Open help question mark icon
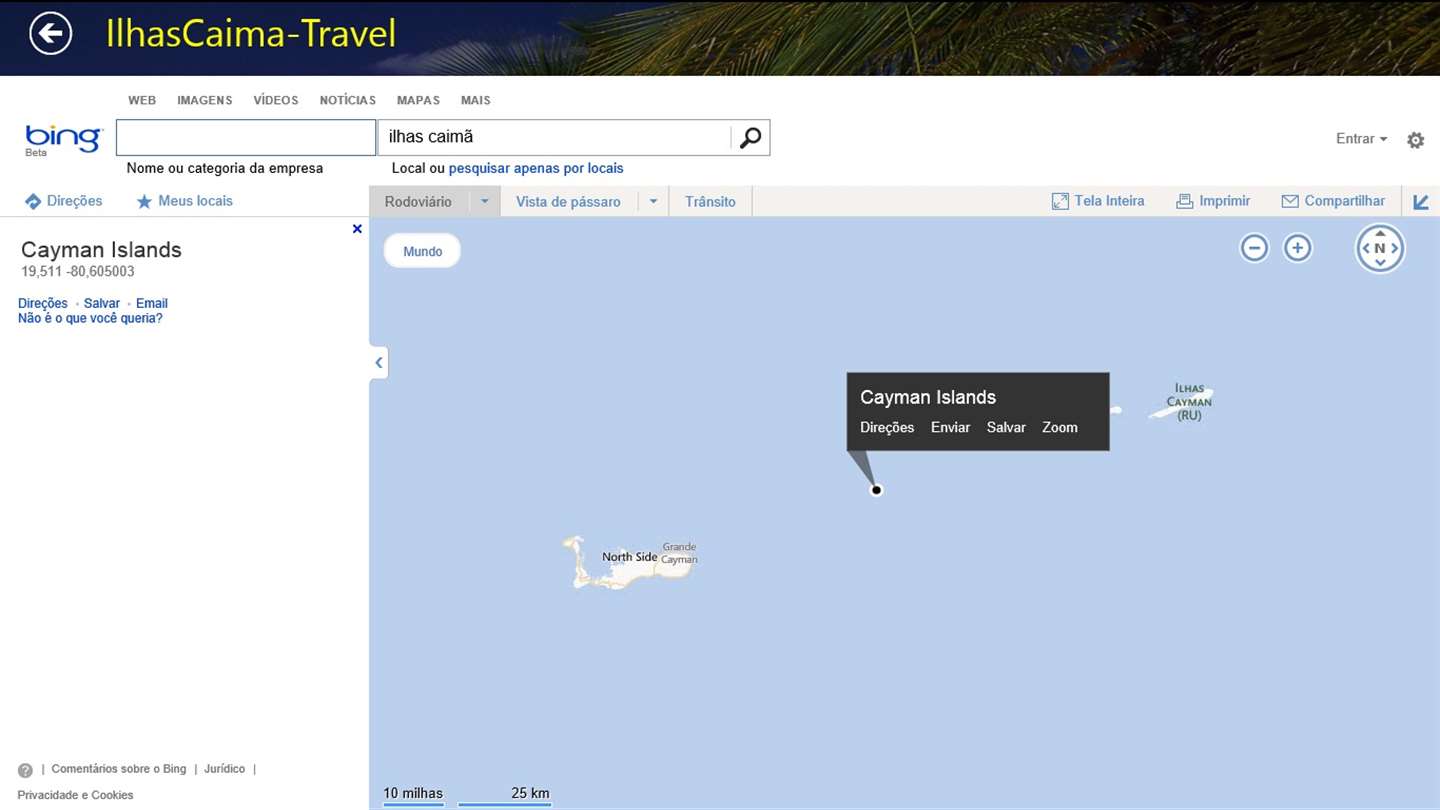Screen dimensions: 1440x810 pos(25,770)
